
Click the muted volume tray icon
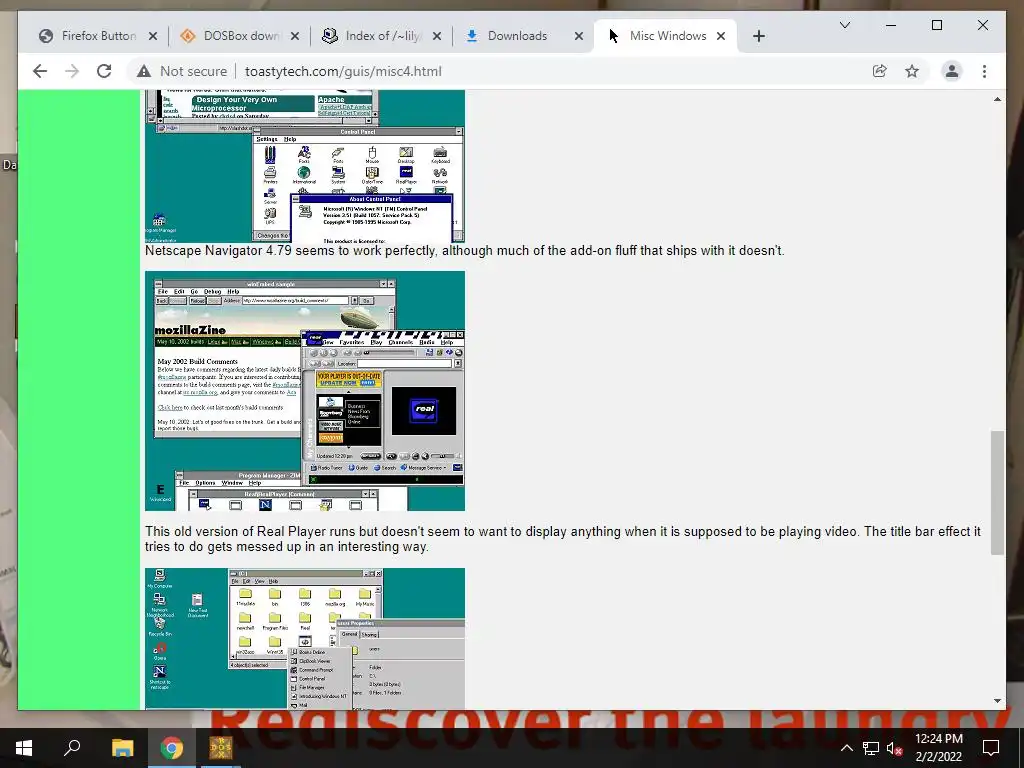tap(894, 748)
